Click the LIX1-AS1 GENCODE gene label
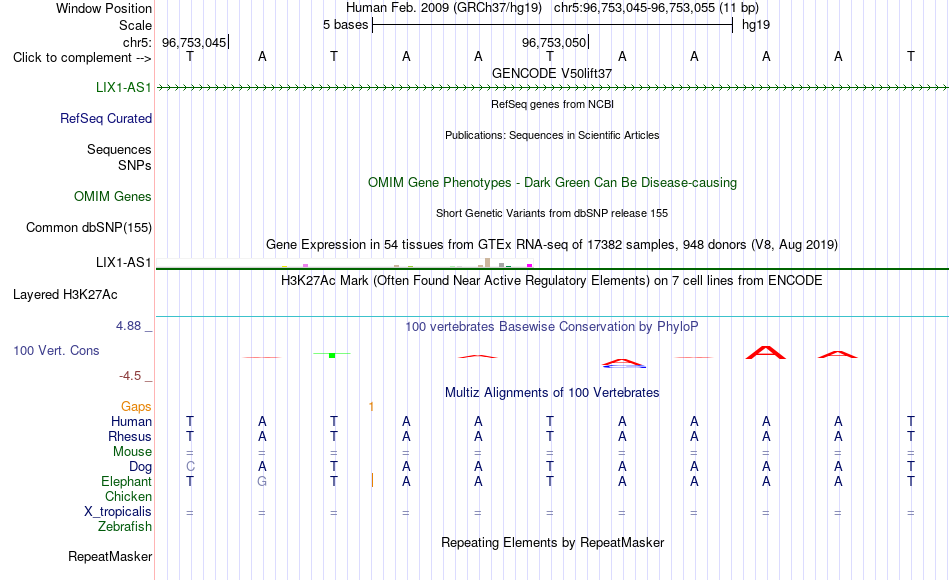Image resolution: width=950 pixels, height=580 pixels. [x=124, y=87]
